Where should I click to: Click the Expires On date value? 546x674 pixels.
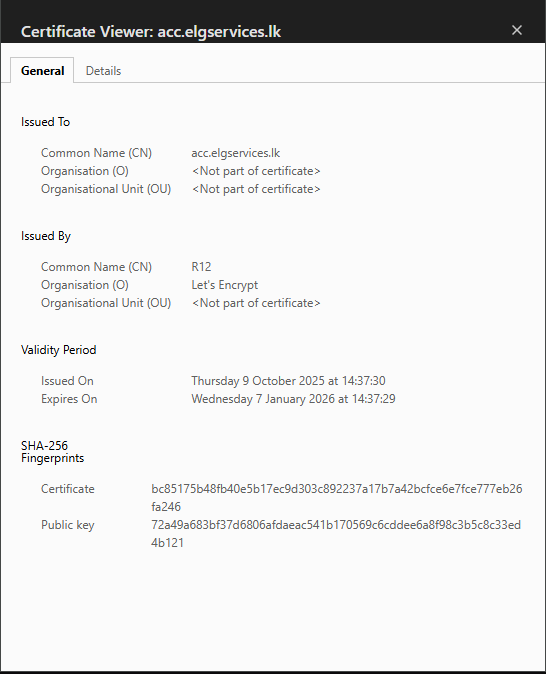pyautogui.click(x=293, y=399)
